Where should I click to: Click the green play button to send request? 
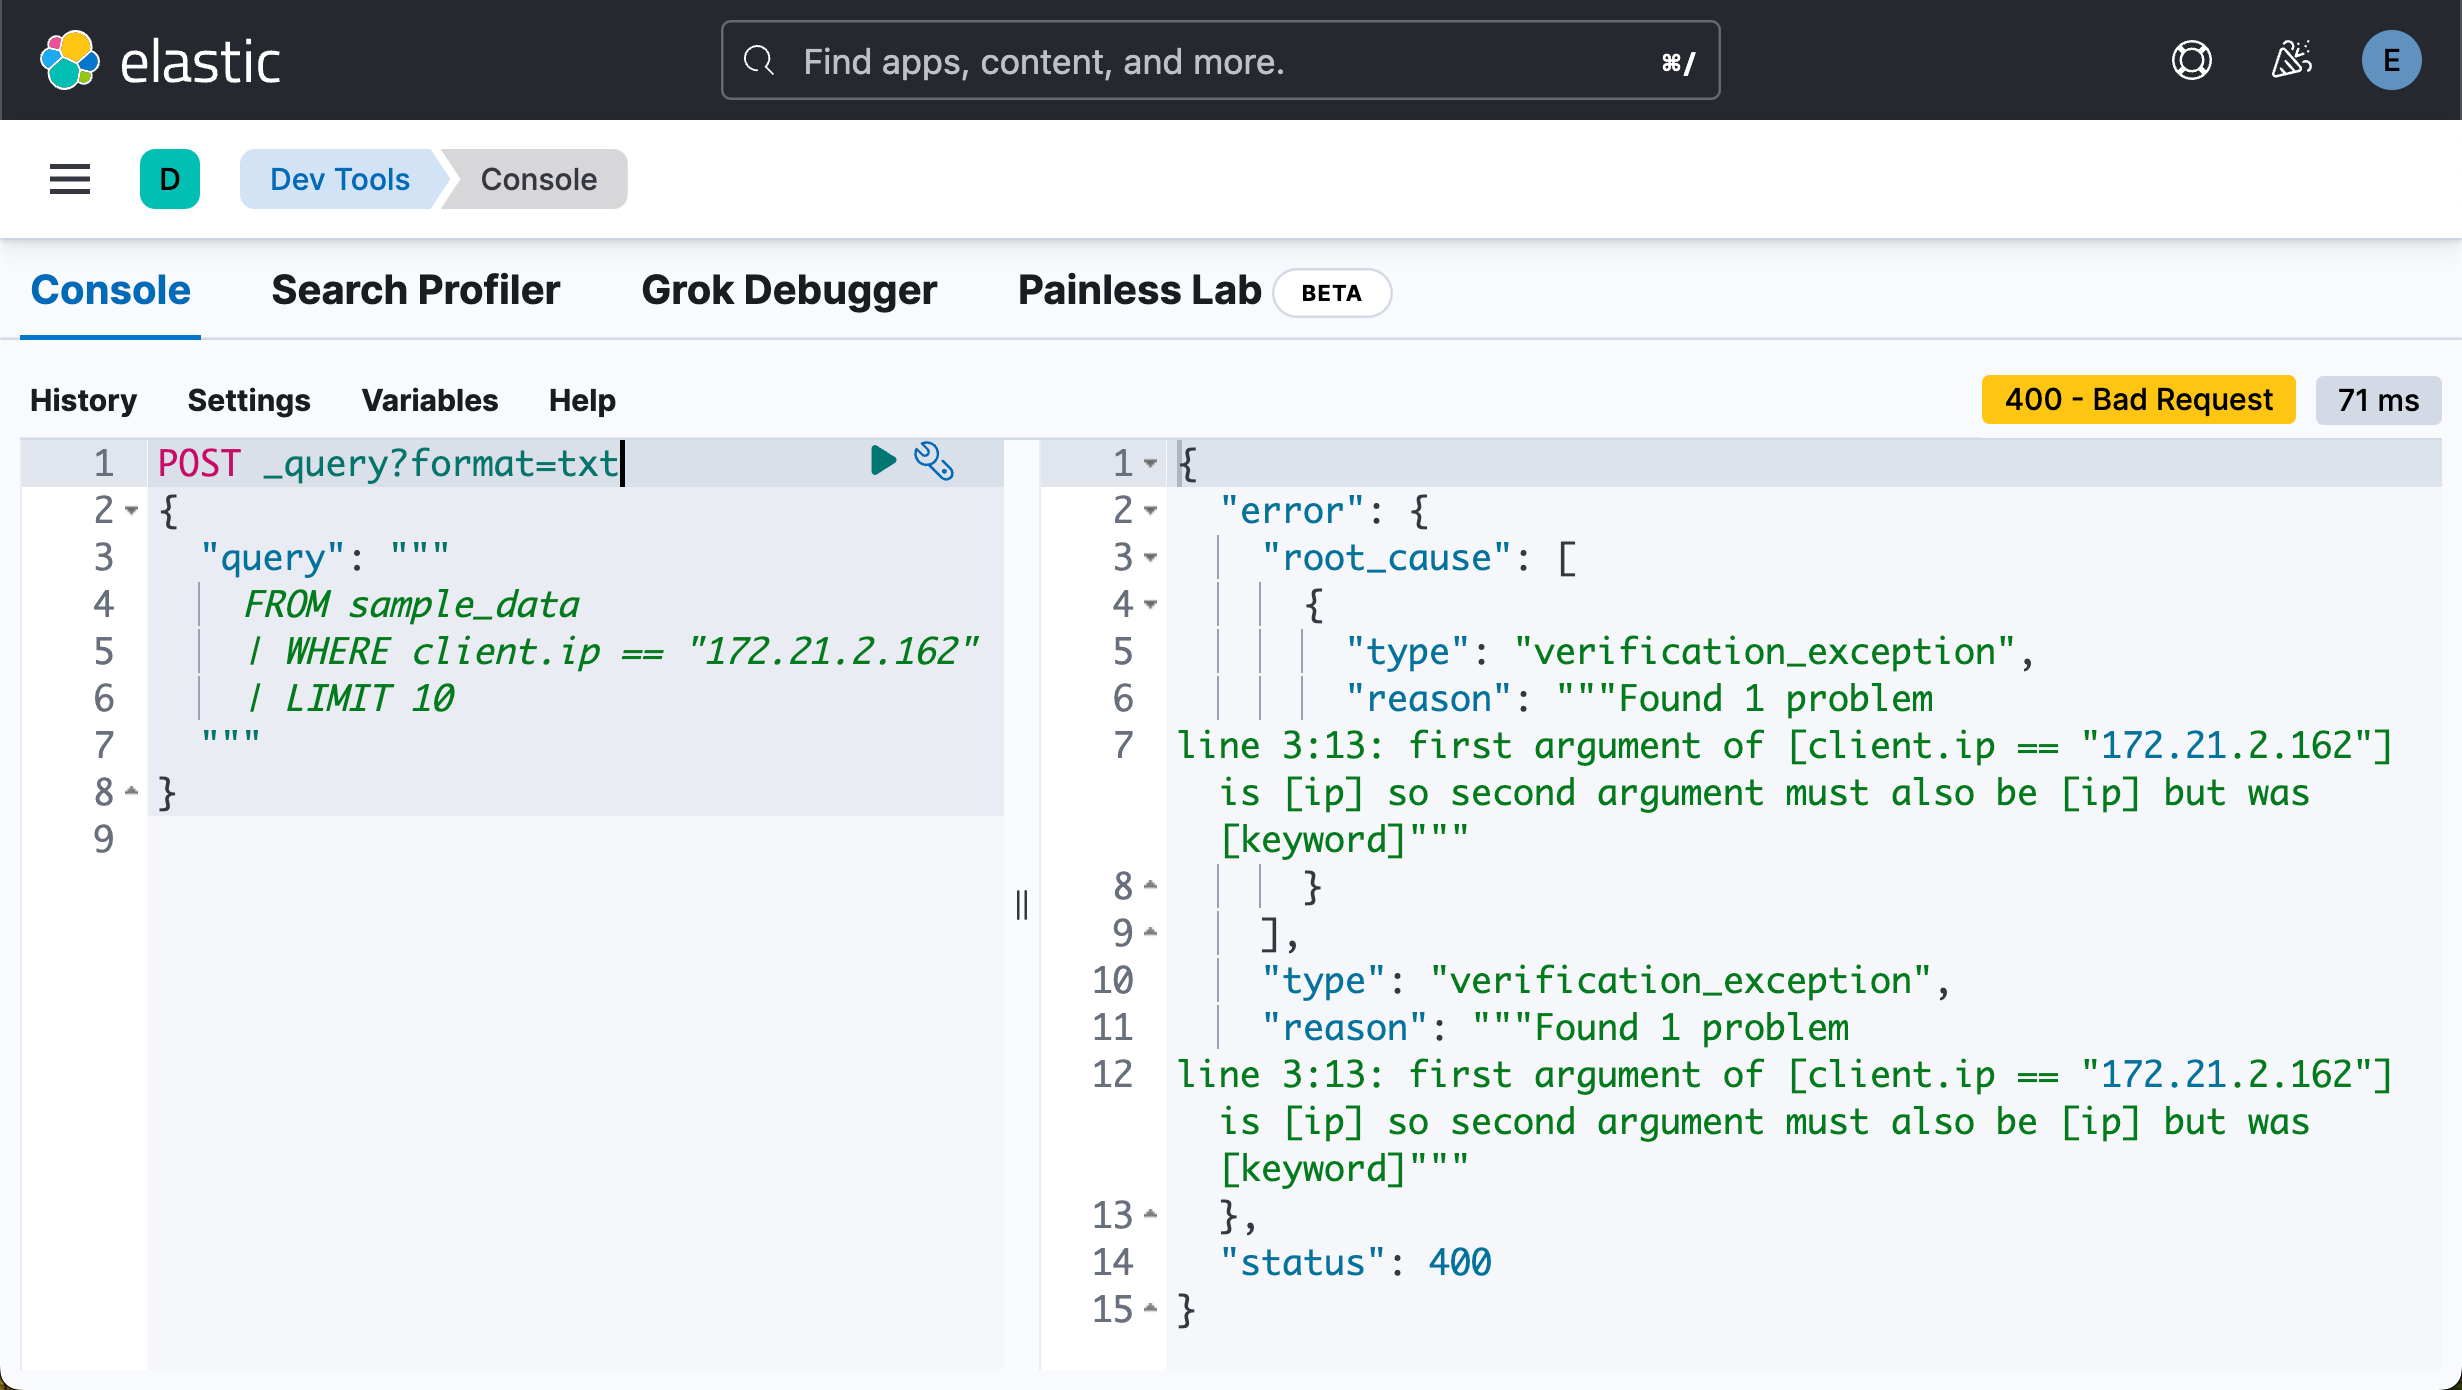[x=883, y=461]
